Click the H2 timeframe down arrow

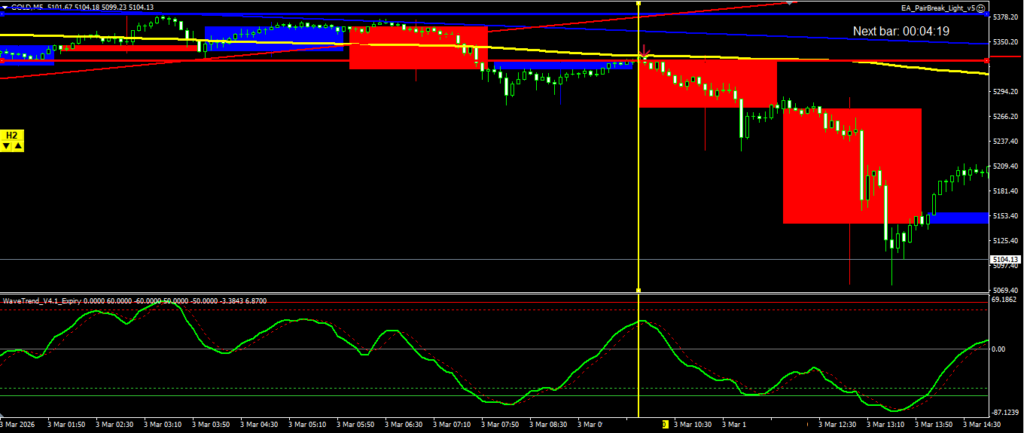7,146
